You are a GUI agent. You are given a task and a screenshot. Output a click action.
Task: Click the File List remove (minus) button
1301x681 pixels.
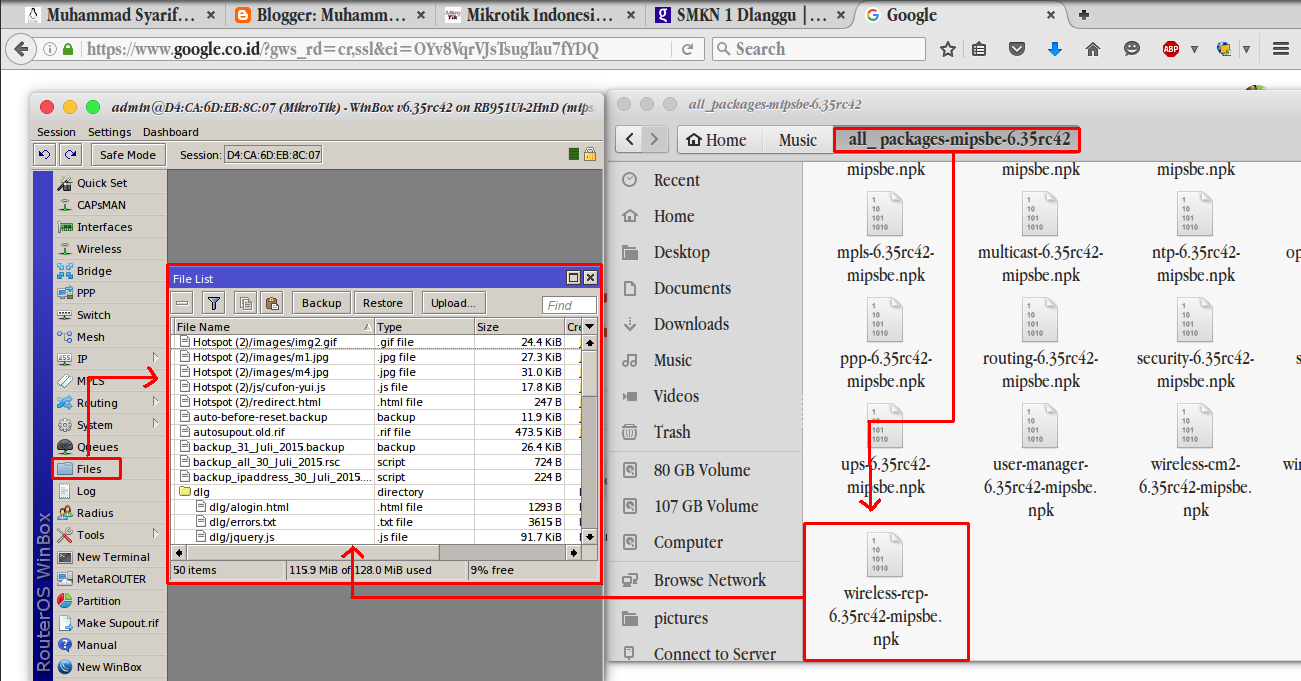[x=183, y=303]
